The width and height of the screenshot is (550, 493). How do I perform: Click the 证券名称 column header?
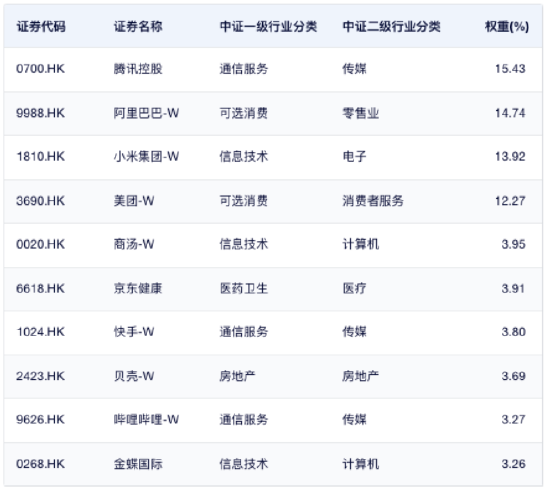coord(138,26)
